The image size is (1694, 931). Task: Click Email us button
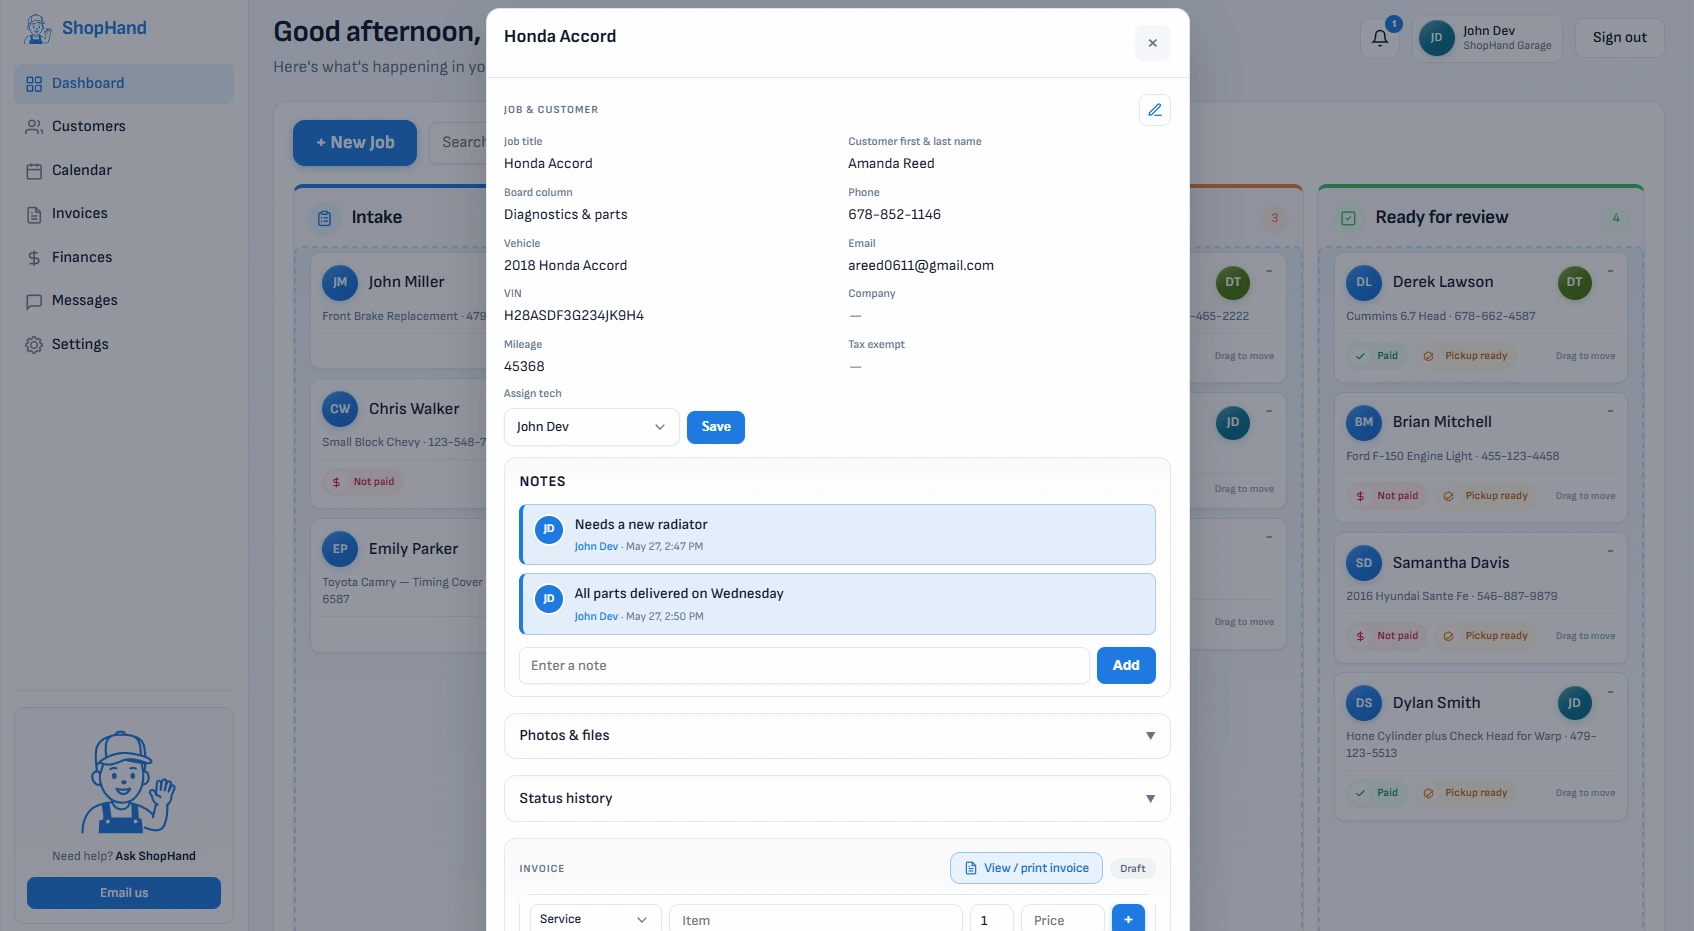tap(124, 893)
